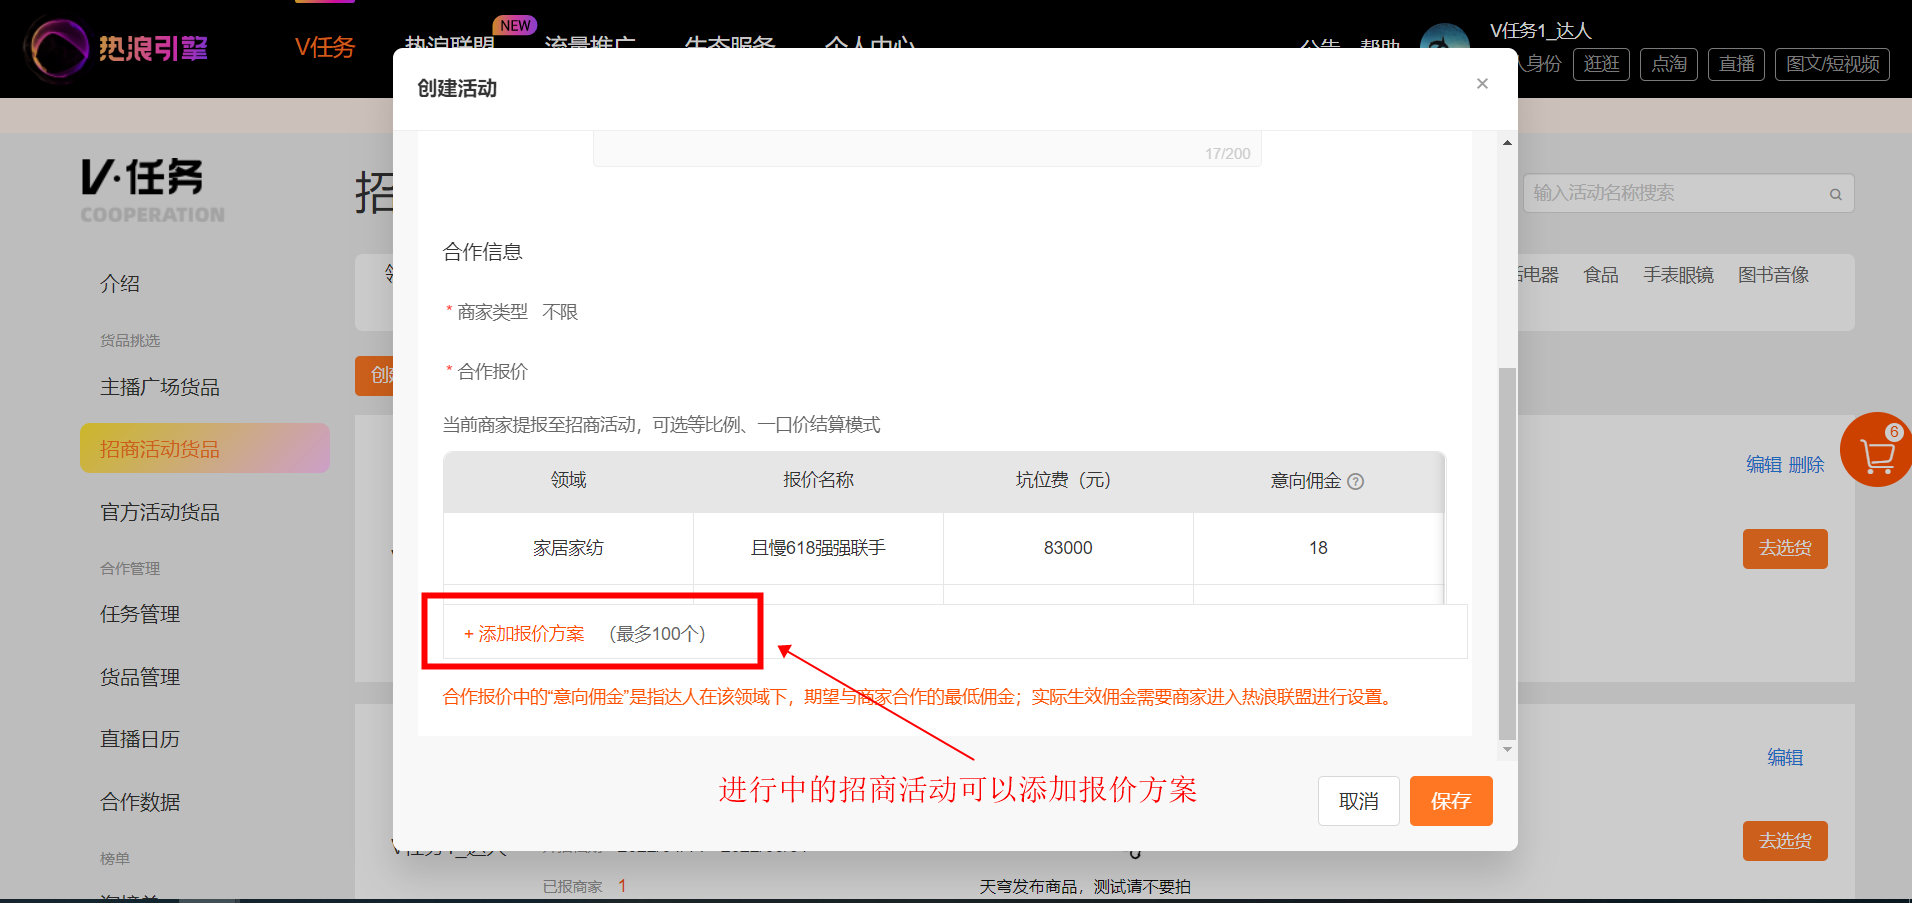Click the 热浪引擎 logo
This screenshot has height=903, width=1912.
pos(120,48)
